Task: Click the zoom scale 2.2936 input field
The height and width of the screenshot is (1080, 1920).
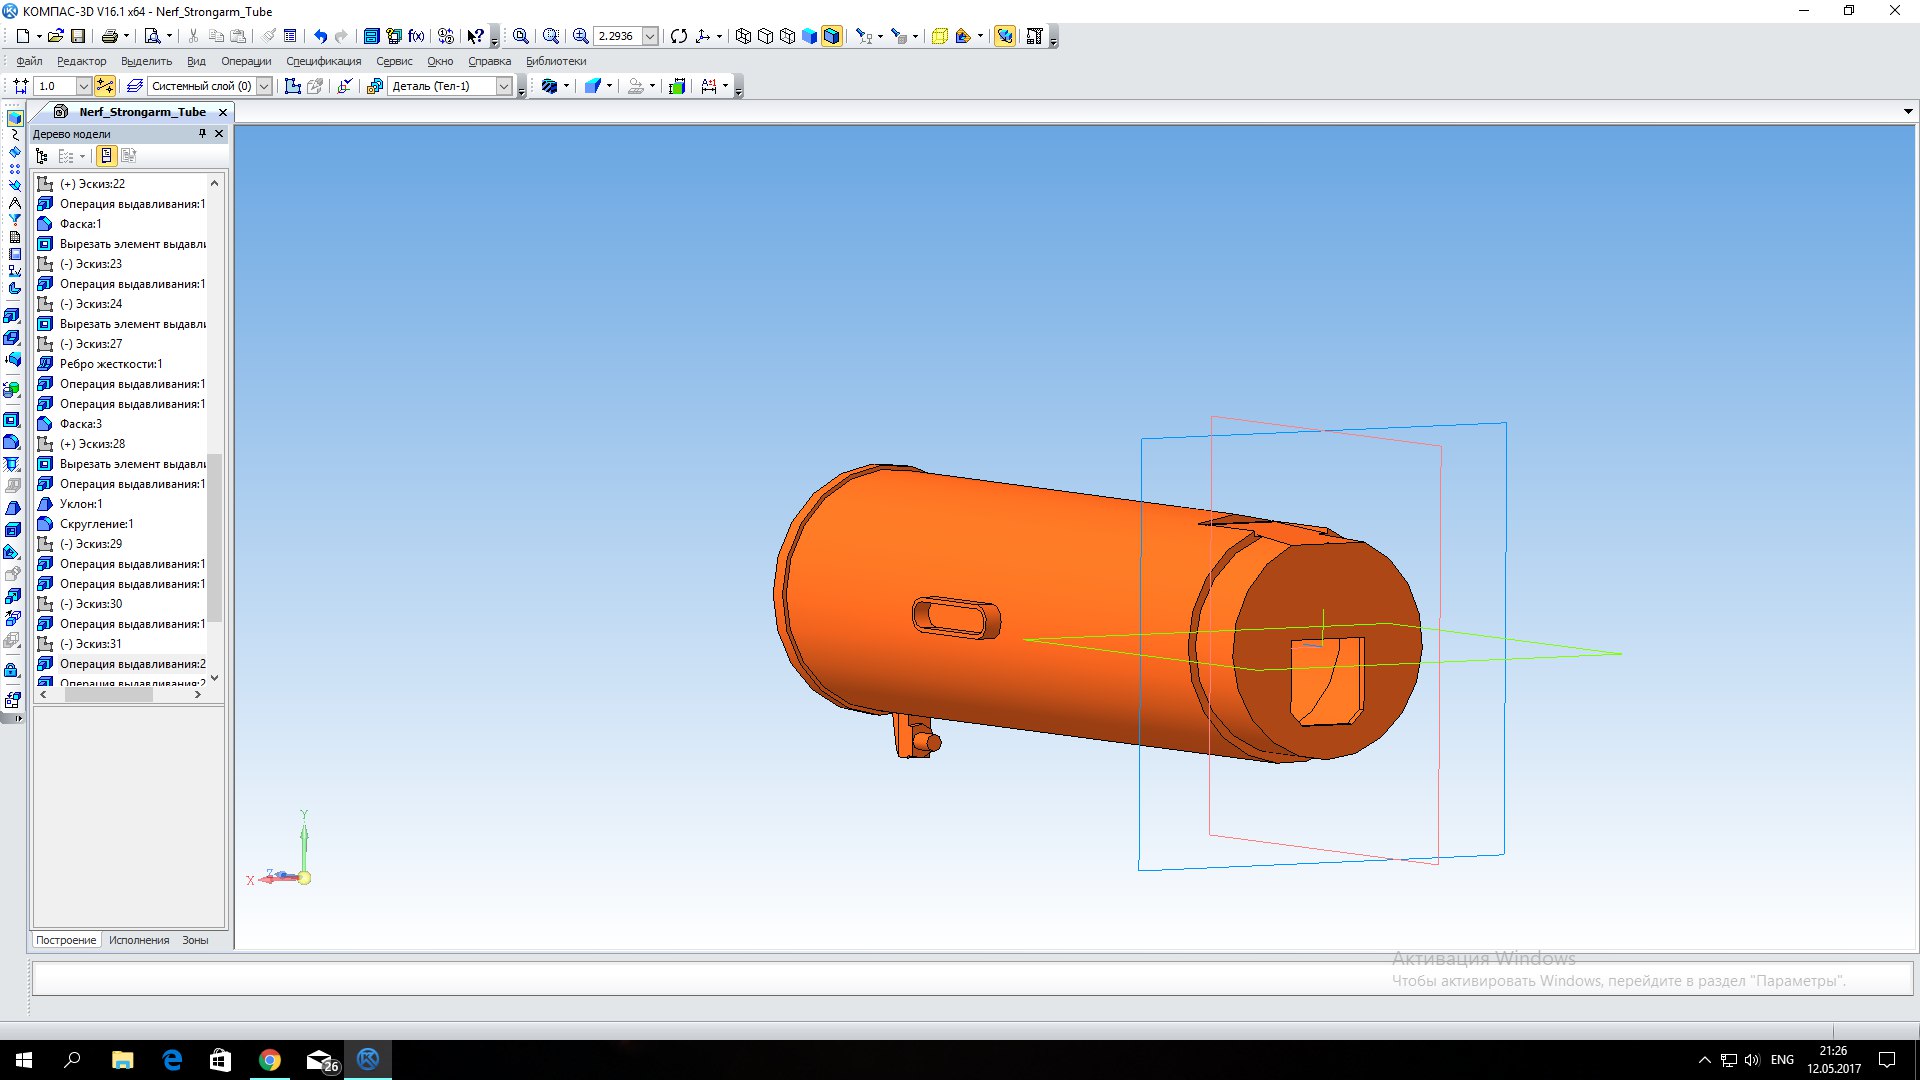Action: click(617, 36)
